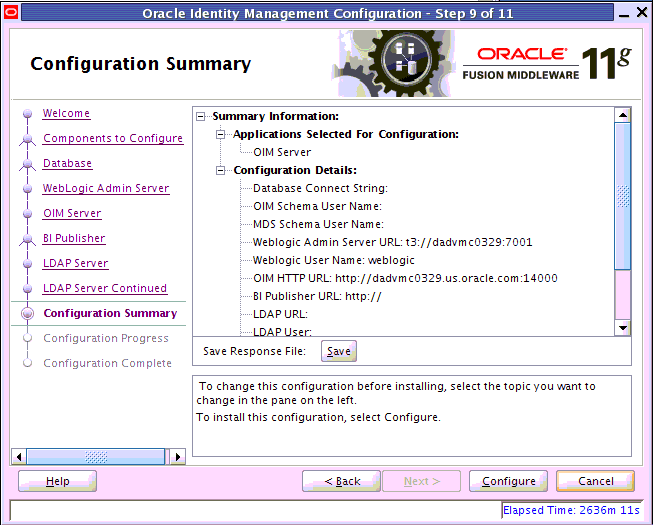The height and width of the screenshot is (525, 653).
Task: Click right arrow of navigation pane scrollbar
Action: [x=178, y=456]
